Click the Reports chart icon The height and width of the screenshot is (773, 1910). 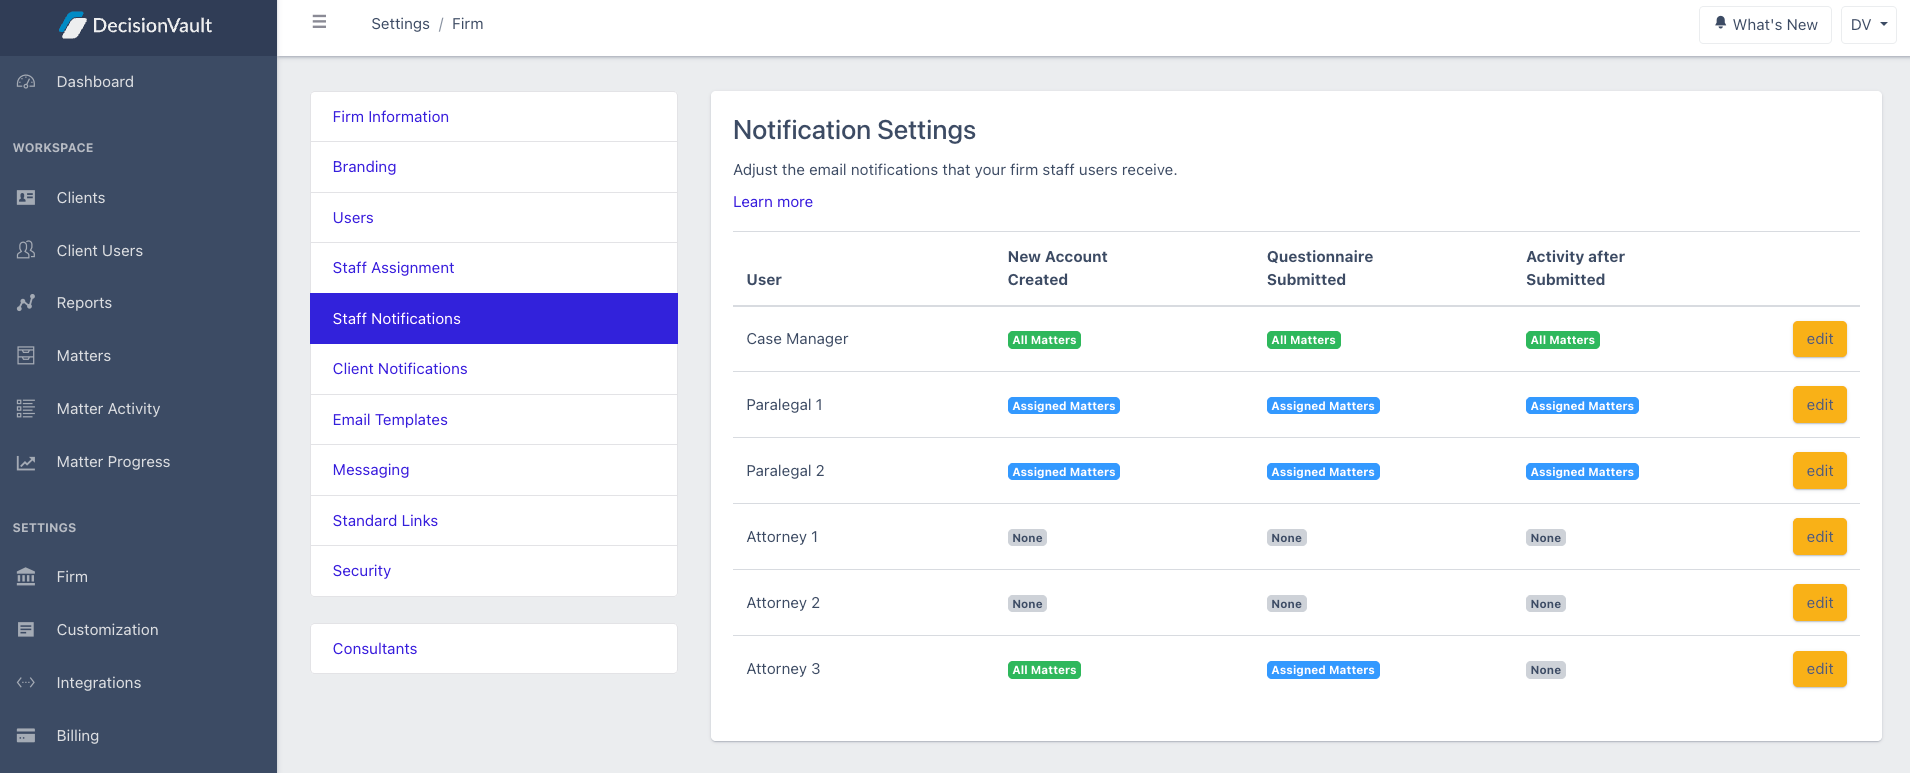pos(26,303)
